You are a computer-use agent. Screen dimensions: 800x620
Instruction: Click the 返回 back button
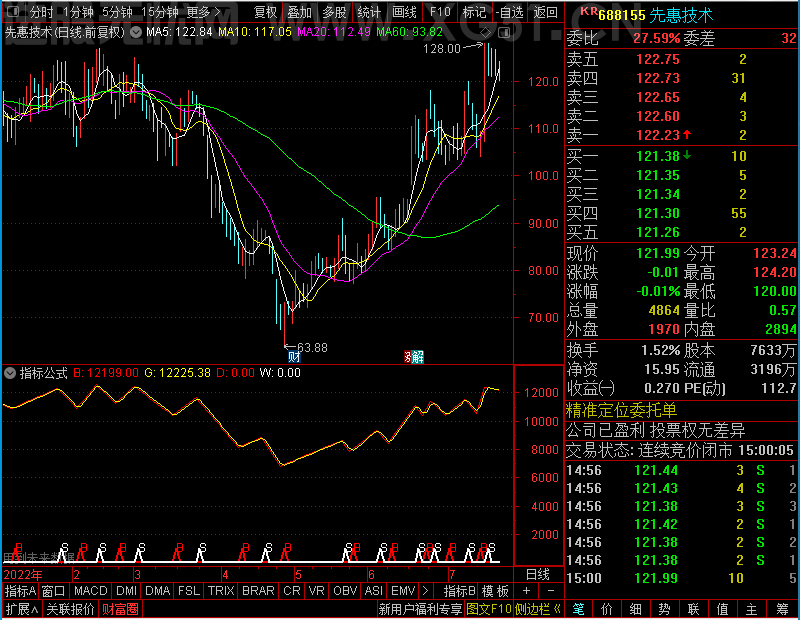545,12
